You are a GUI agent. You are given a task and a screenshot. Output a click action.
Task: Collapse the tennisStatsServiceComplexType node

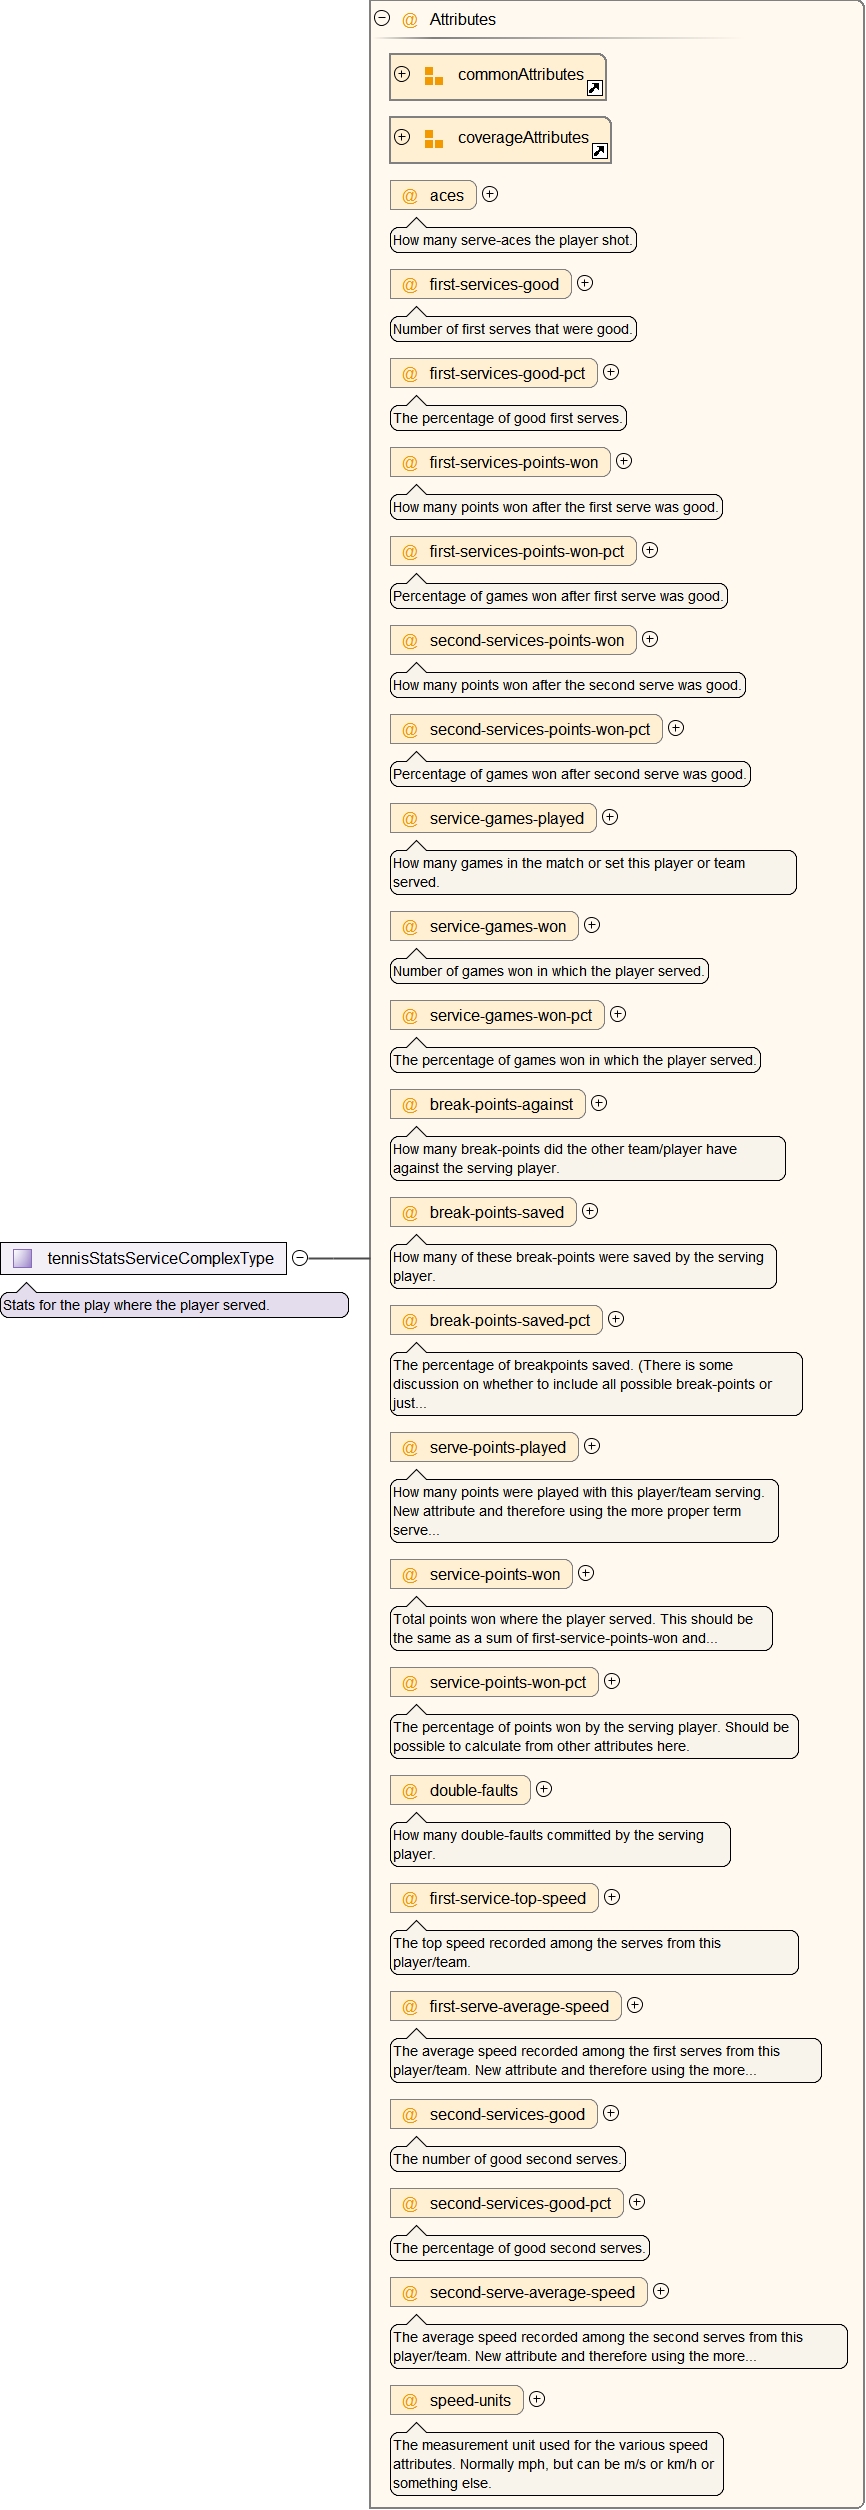pos(300,1258)
